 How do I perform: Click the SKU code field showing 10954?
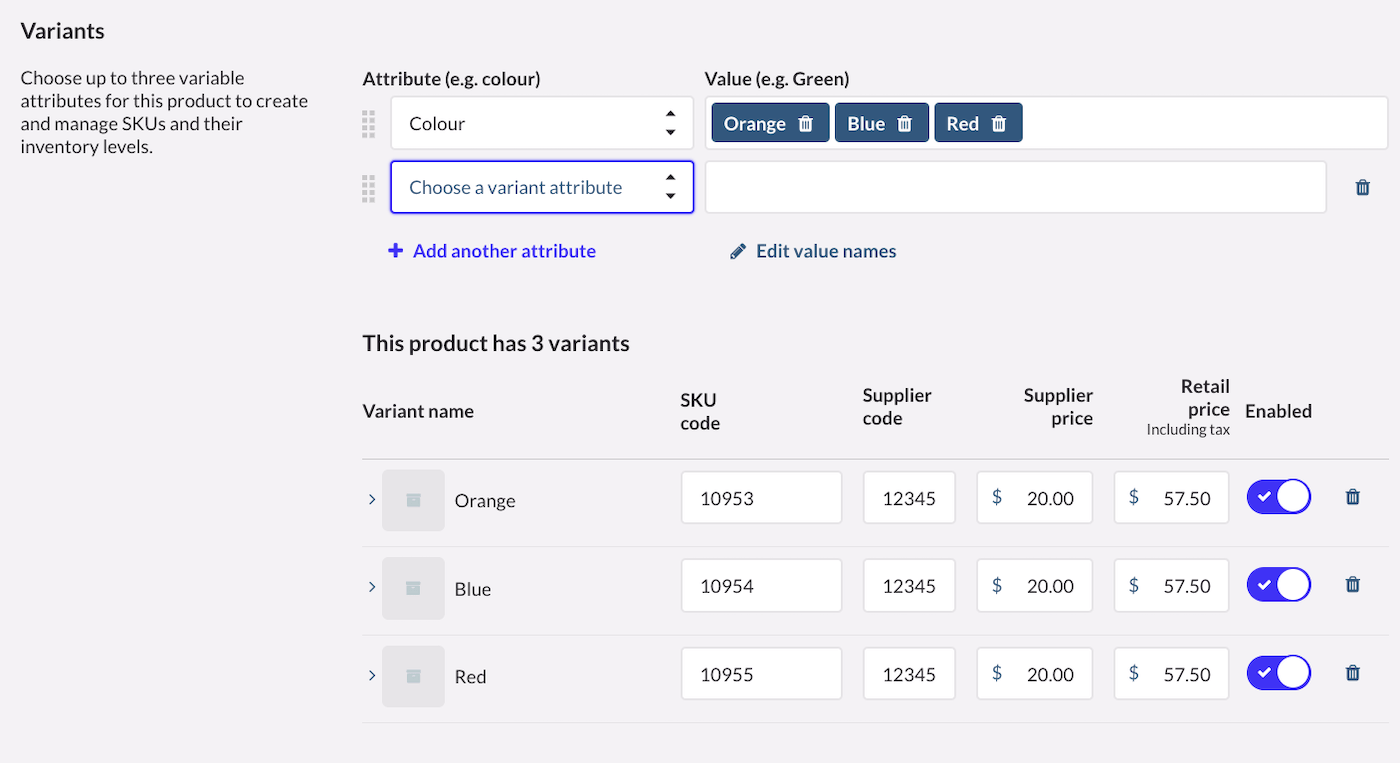click(x=761, y=586)
